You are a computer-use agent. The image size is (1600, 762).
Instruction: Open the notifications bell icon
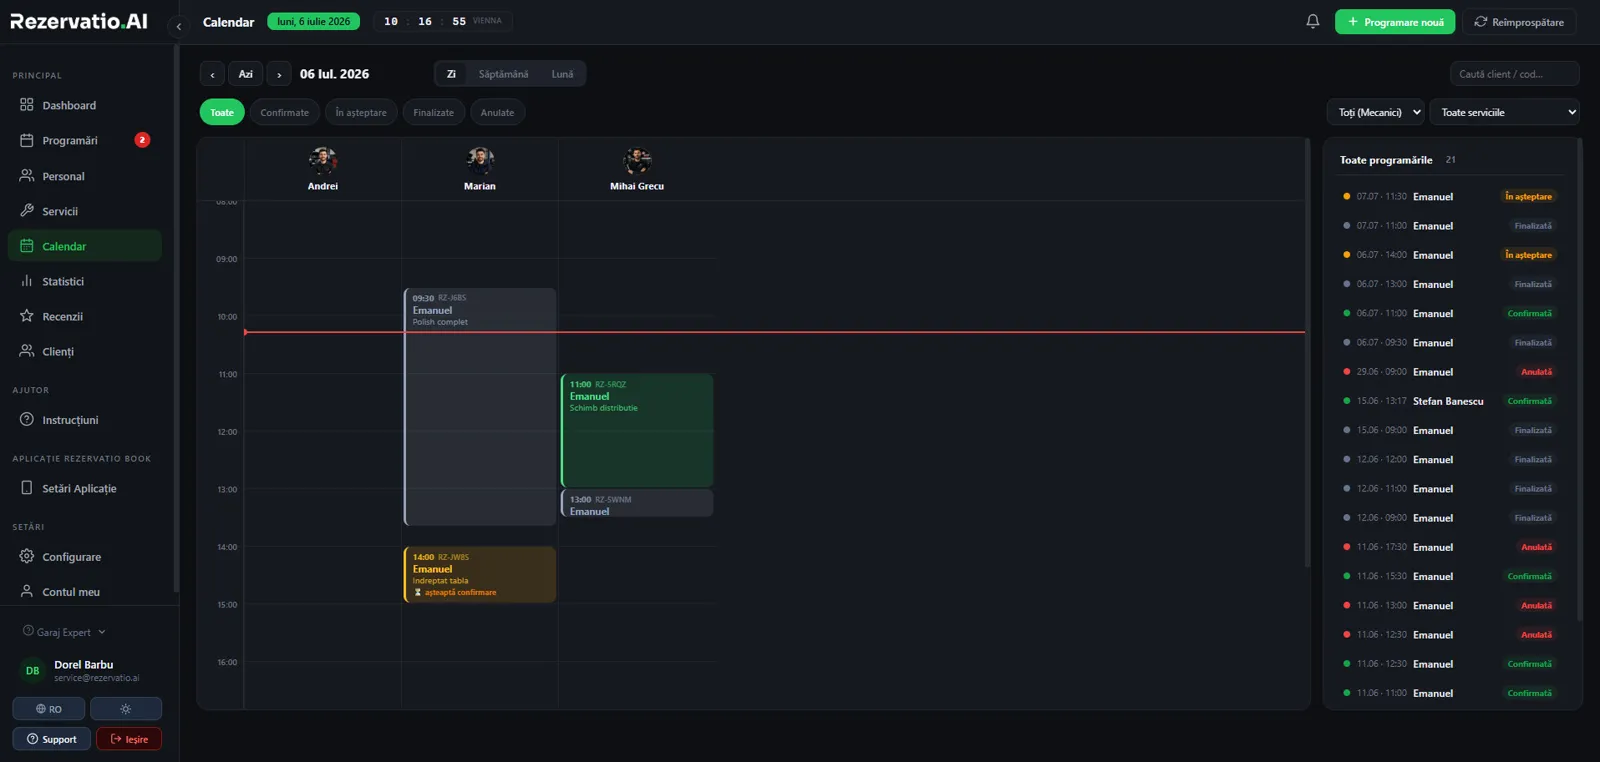(x=1313, y=21)
